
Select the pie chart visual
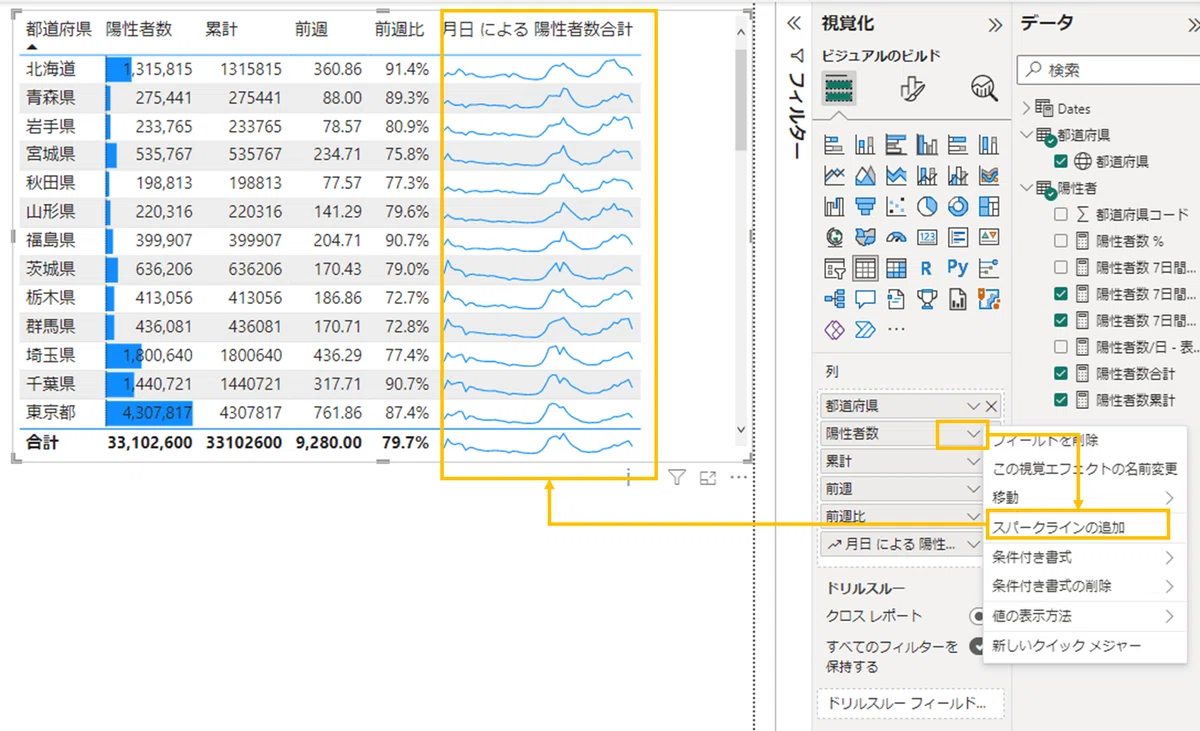927,207
